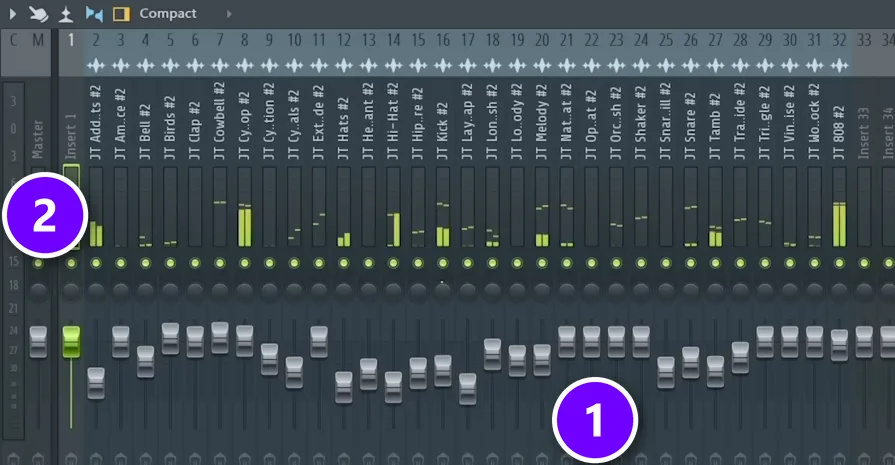Toggle the view waveforms icon
Image resolution: width=895 pixels, height=465 pixels.
[94, 14]
